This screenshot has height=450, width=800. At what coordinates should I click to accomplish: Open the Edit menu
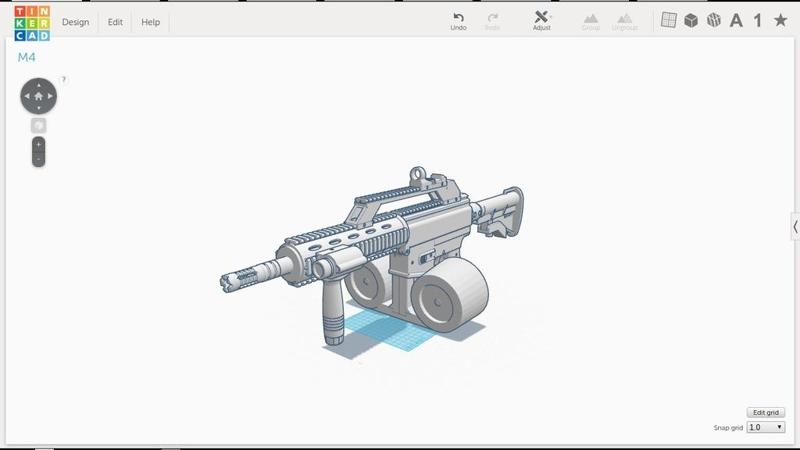click(x=115, y=22)
